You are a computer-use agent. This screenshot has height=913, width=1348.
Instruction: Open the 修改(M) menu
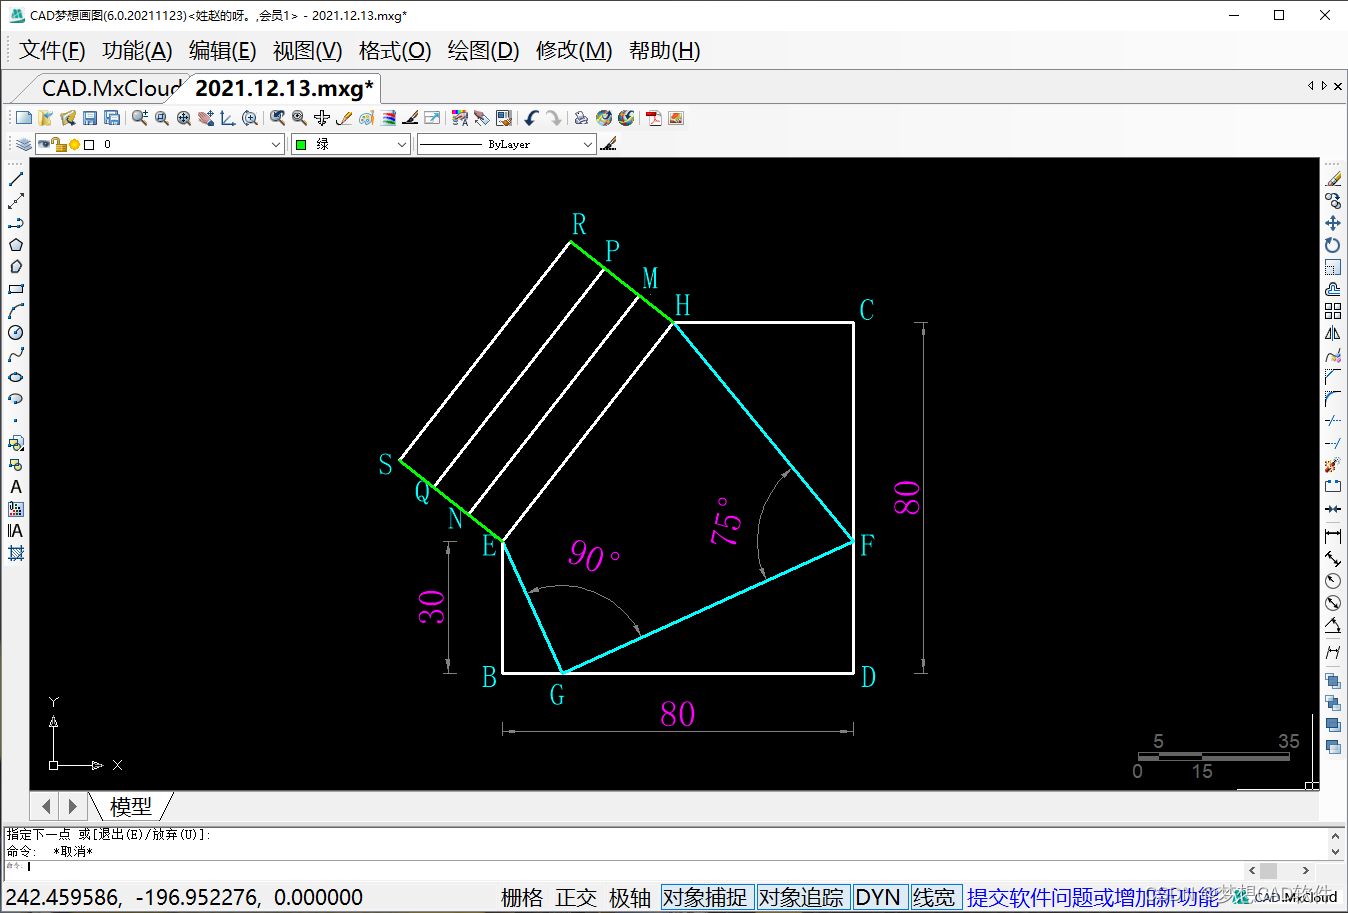pyautogui.click(x=574, y=50)
